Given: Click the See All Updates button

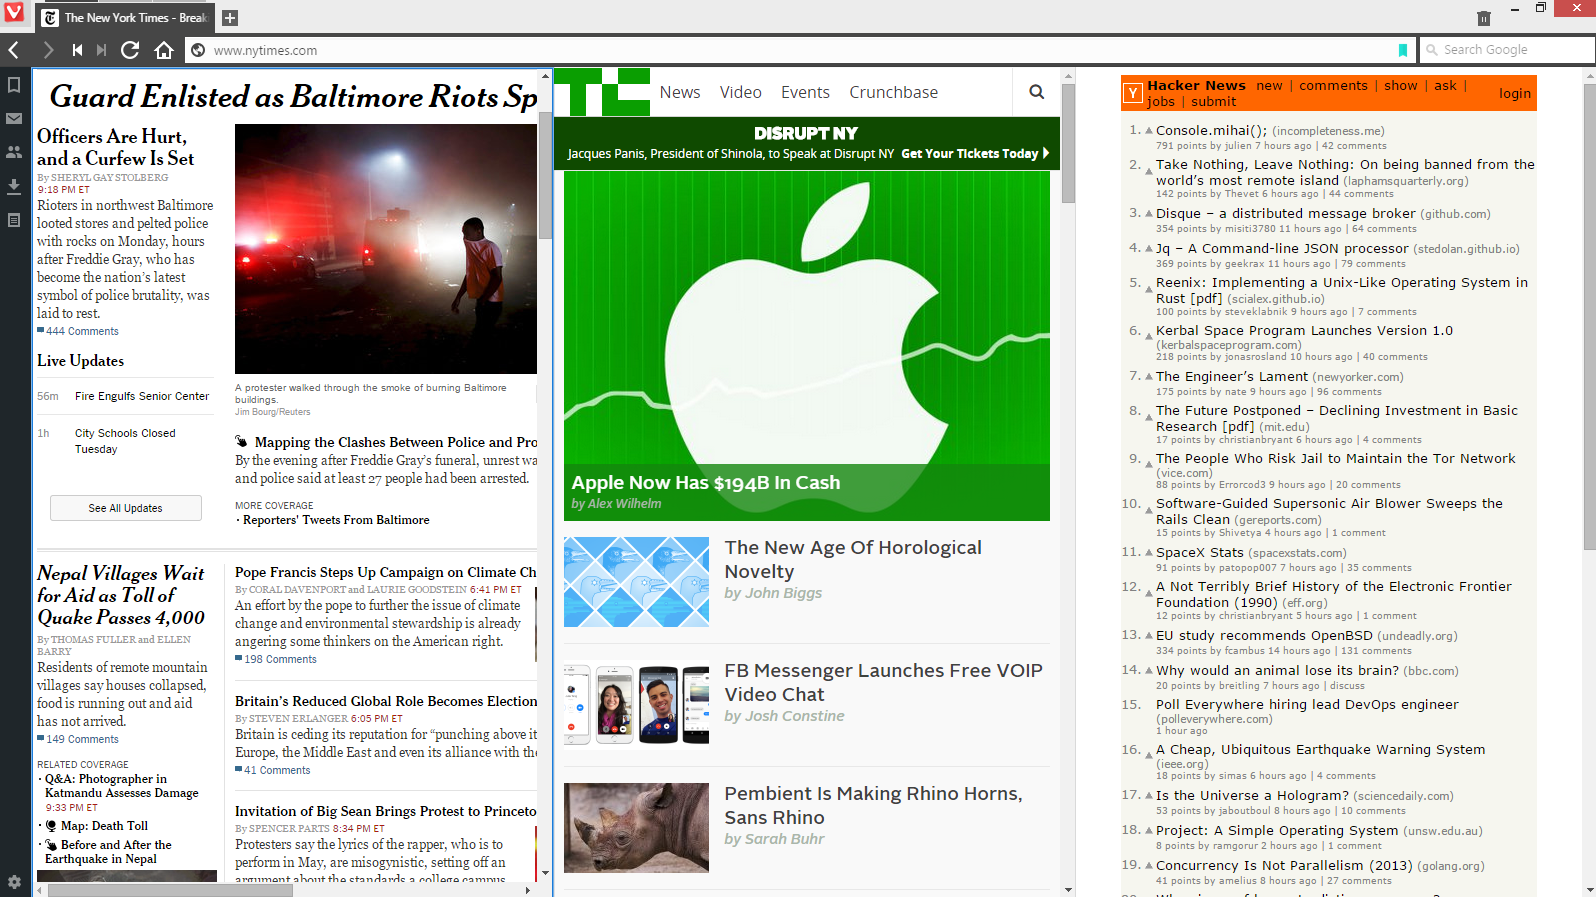Looking at the screenshot, I should point(126,508).
